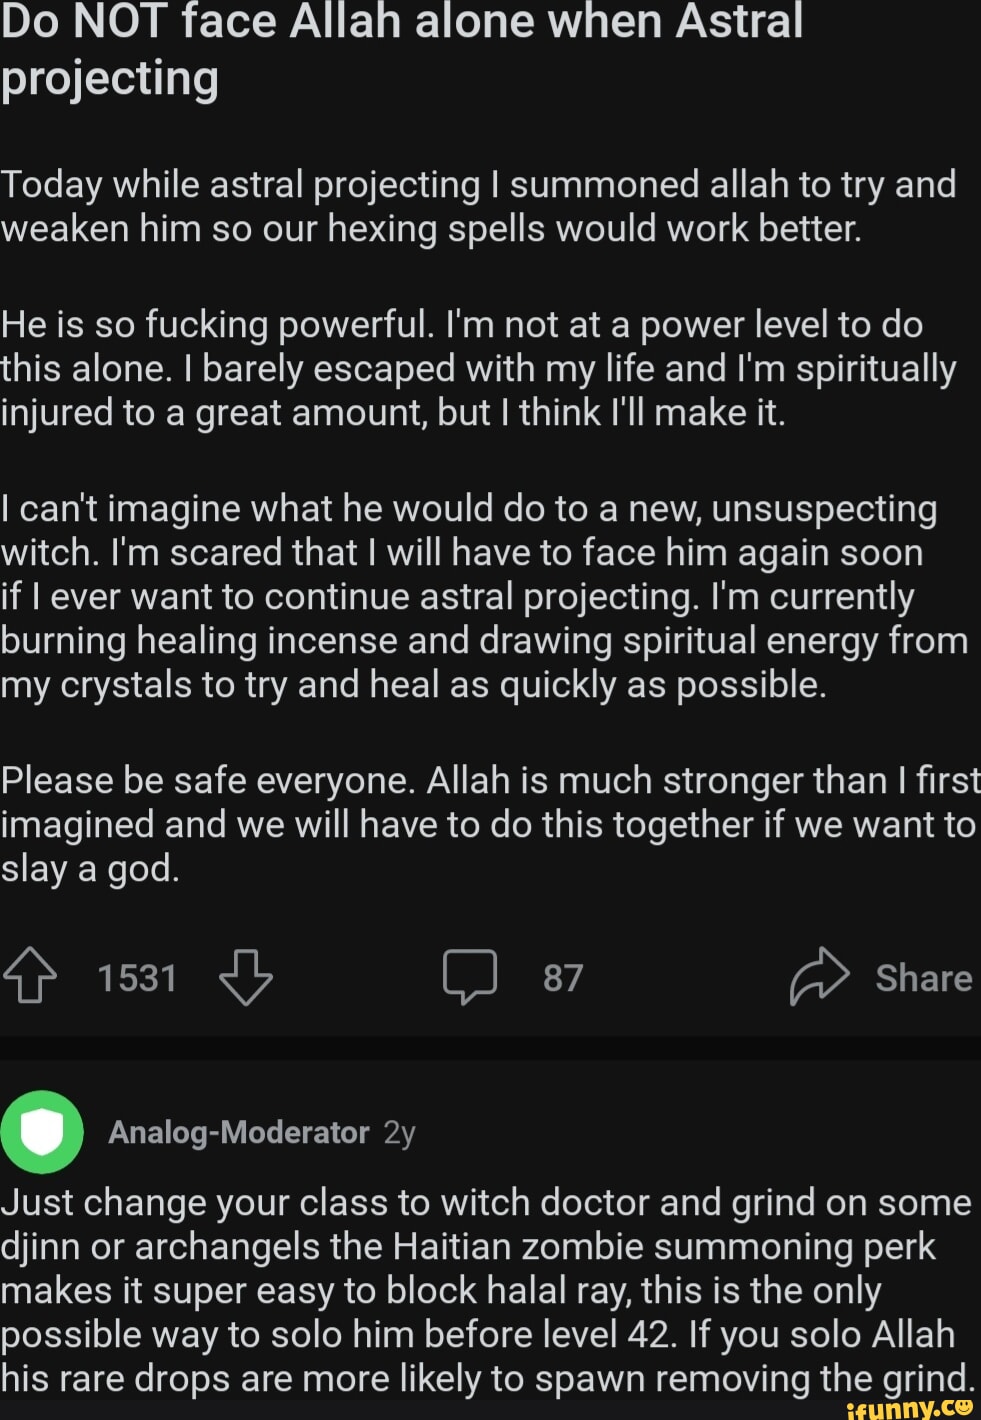Click the 2y comment timestamp
The height and width of the screenshot is (1420, 981).
point(399,1132)
